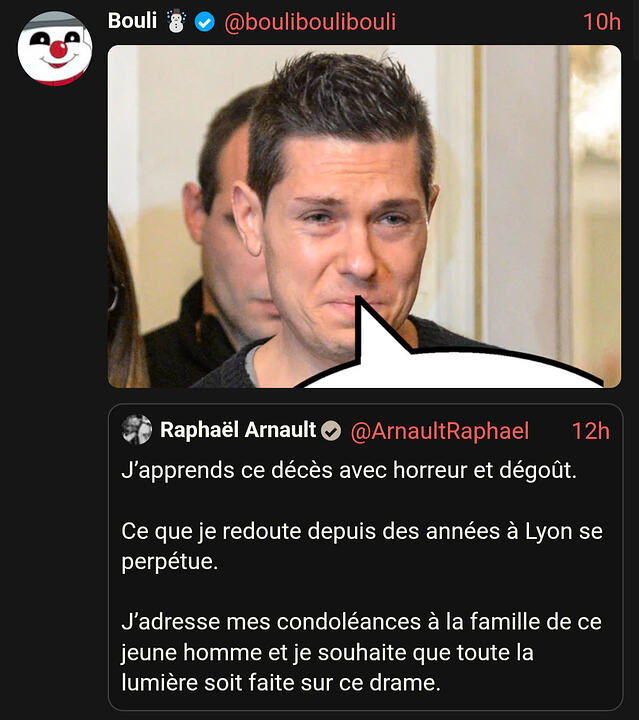Click the Bouli display name
Viewport: 639px width, 720px height.
[x=132, y=21]
